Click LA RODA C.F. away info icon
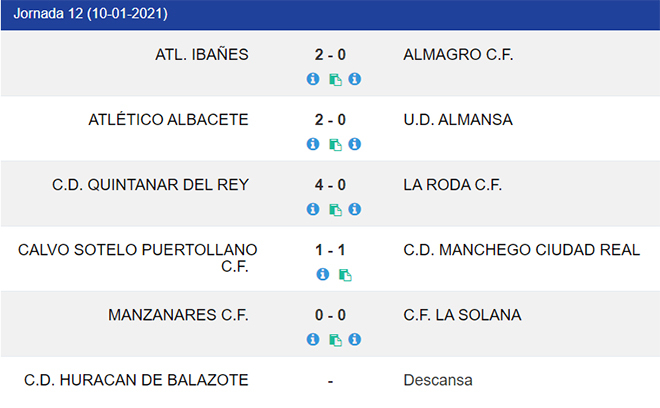 [354, 209]
